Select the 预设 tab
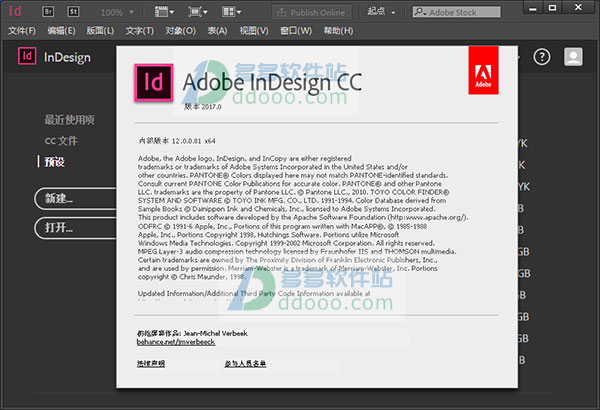The image size is (600, 410). click(x=54, y=162)
